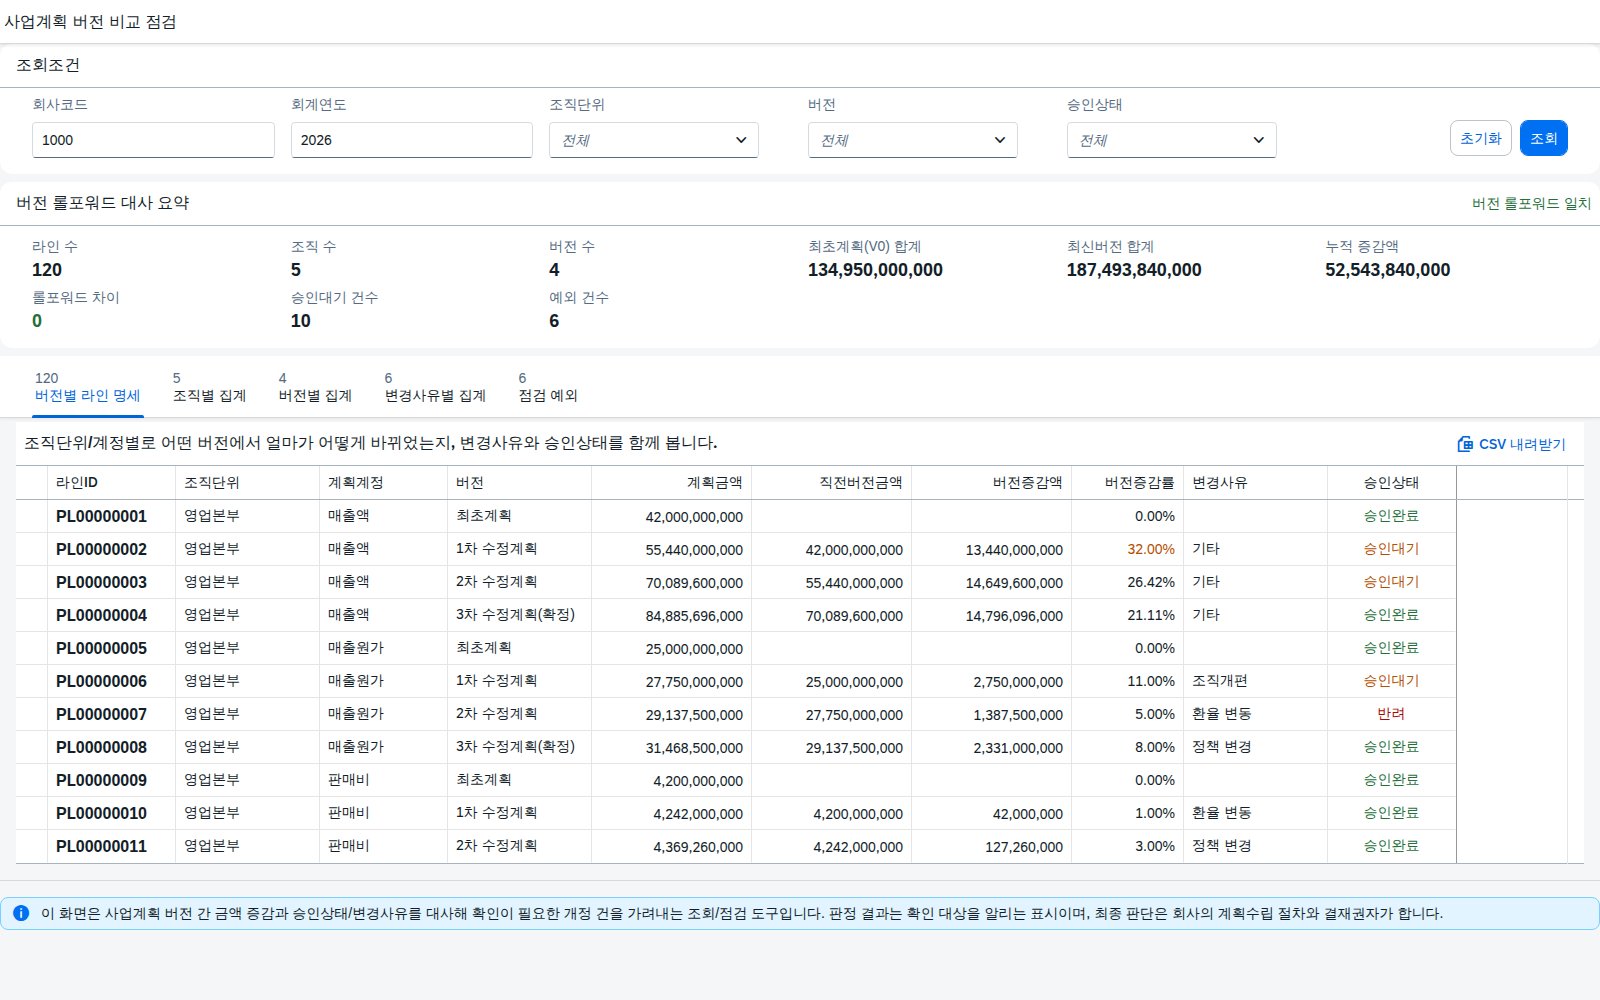Click the 회계연도 input field
1600x1000 pixels.
[x=411, y=140]
